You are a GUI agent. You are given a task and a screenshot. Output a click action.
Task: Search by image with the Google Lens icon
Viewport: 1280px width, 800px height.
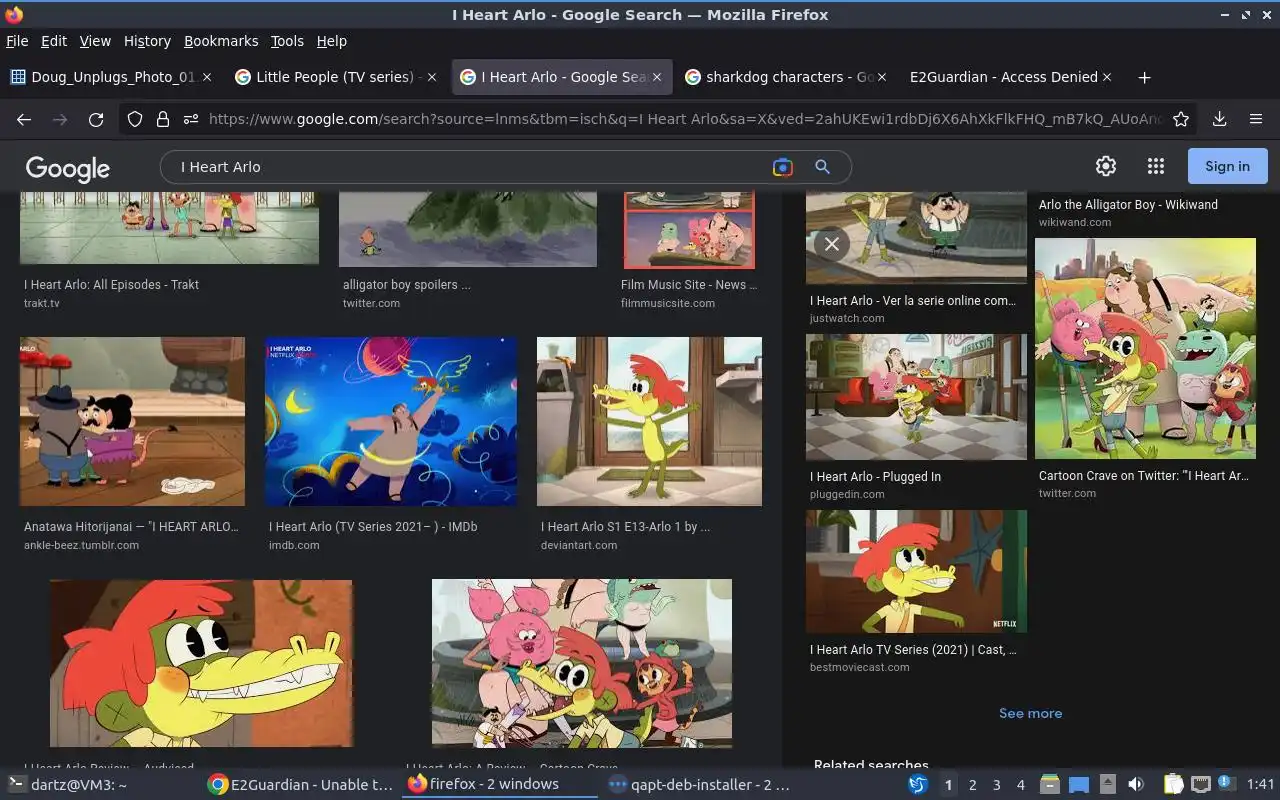[783, 167]
